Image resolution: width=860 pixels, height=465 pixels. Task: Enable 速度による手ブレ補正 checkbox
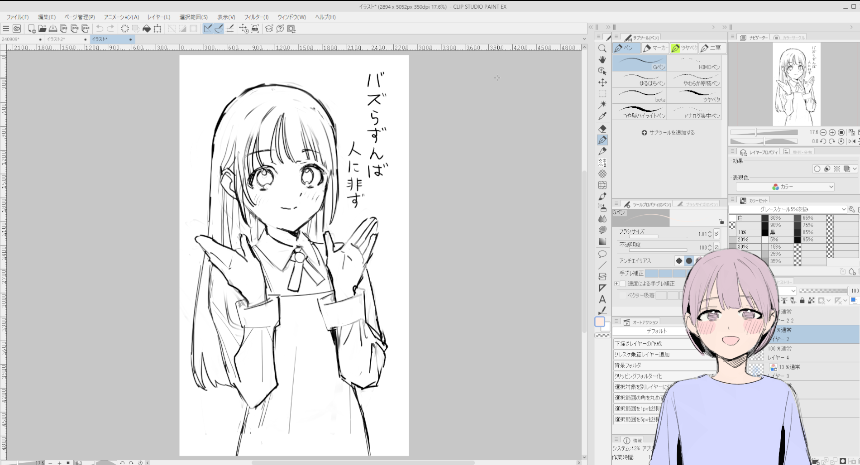tap(623, 283)
